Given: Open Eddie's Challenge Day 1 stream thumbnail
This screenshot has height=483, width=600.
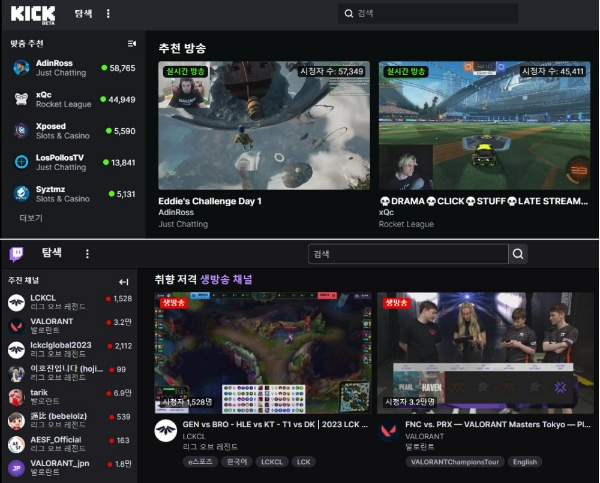Looking at the screenshot, I should point(264,125).
